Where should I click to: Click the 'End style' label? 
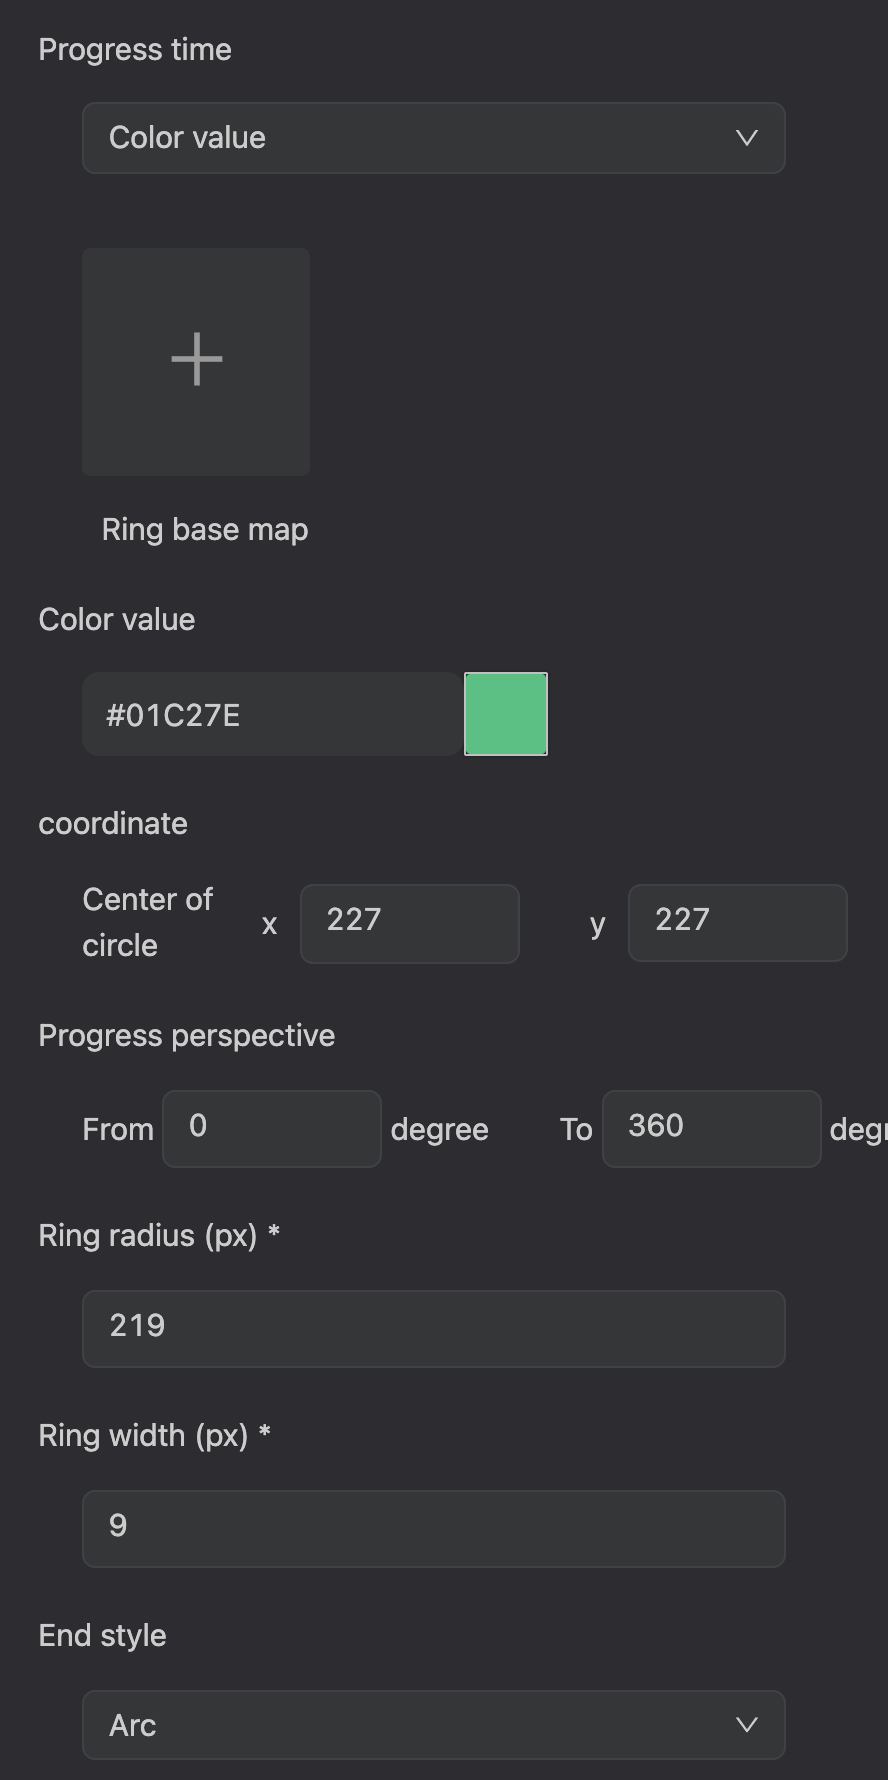coord(102,1636)
